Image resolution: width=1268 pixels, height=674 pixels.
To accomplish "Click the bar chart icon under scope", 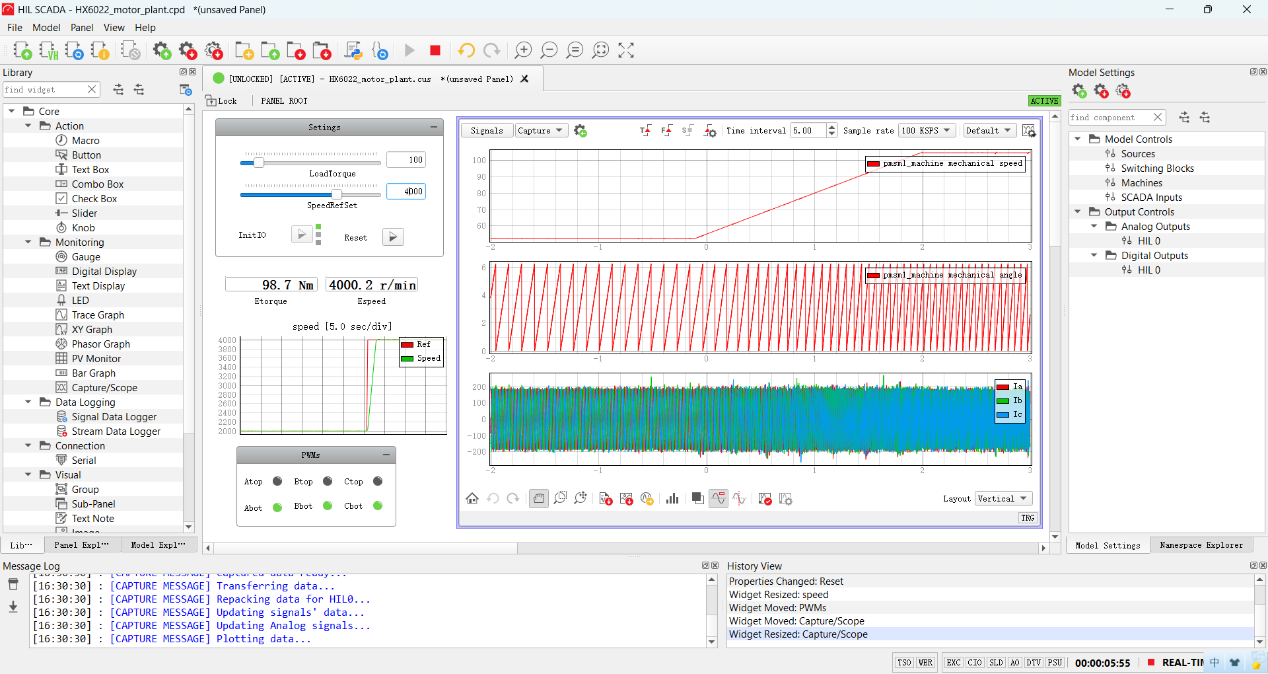I will click(672, 498).
